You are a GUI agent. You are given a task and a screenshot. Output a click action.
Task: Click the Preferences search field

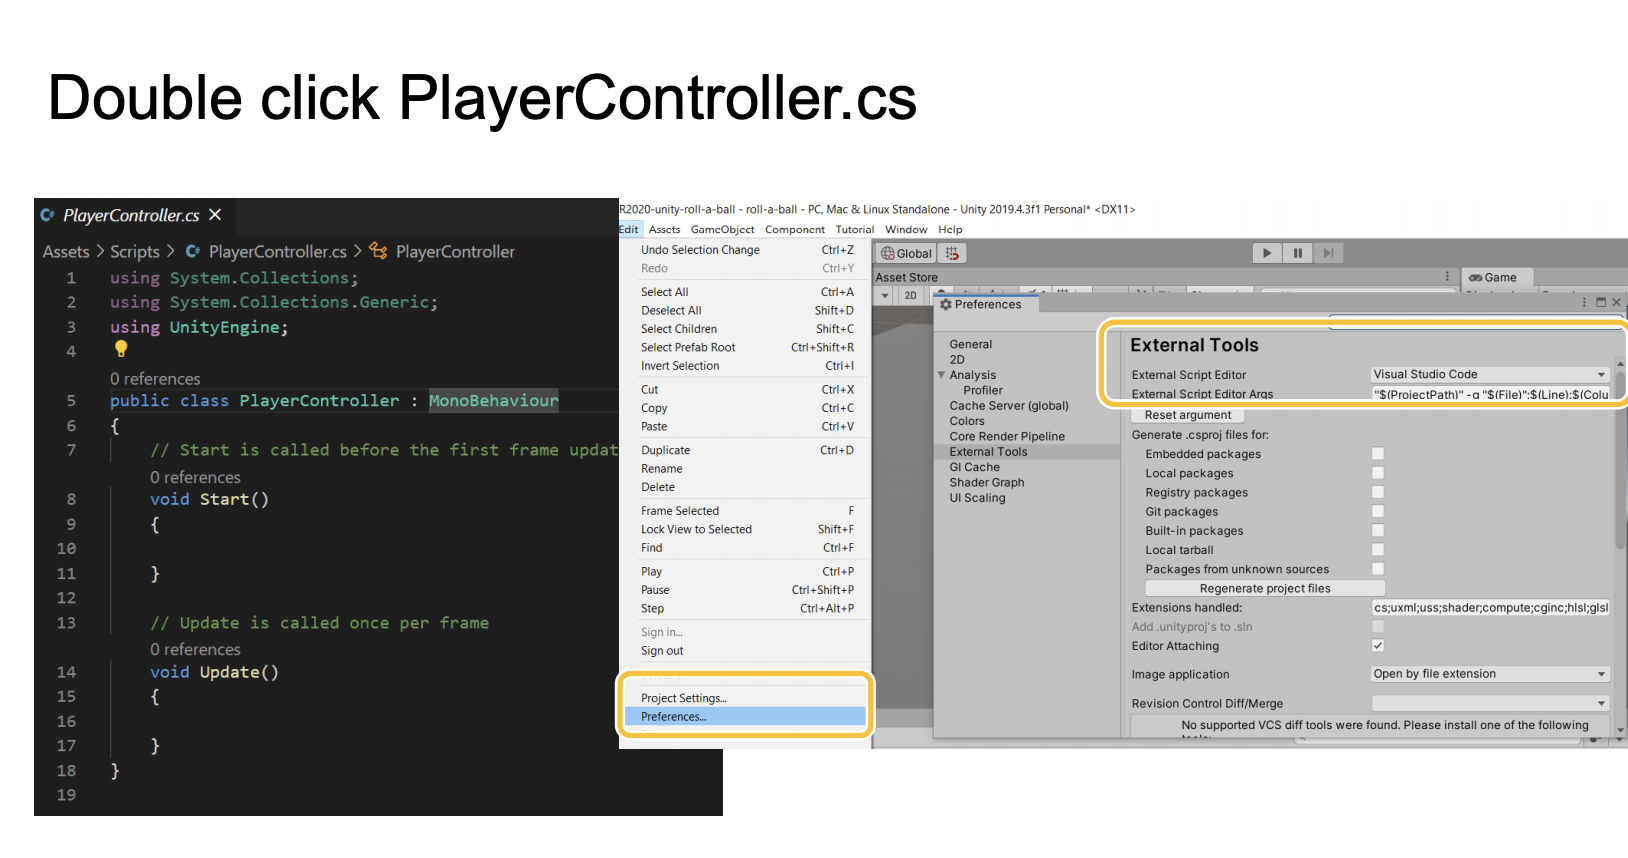(1474, 321)
